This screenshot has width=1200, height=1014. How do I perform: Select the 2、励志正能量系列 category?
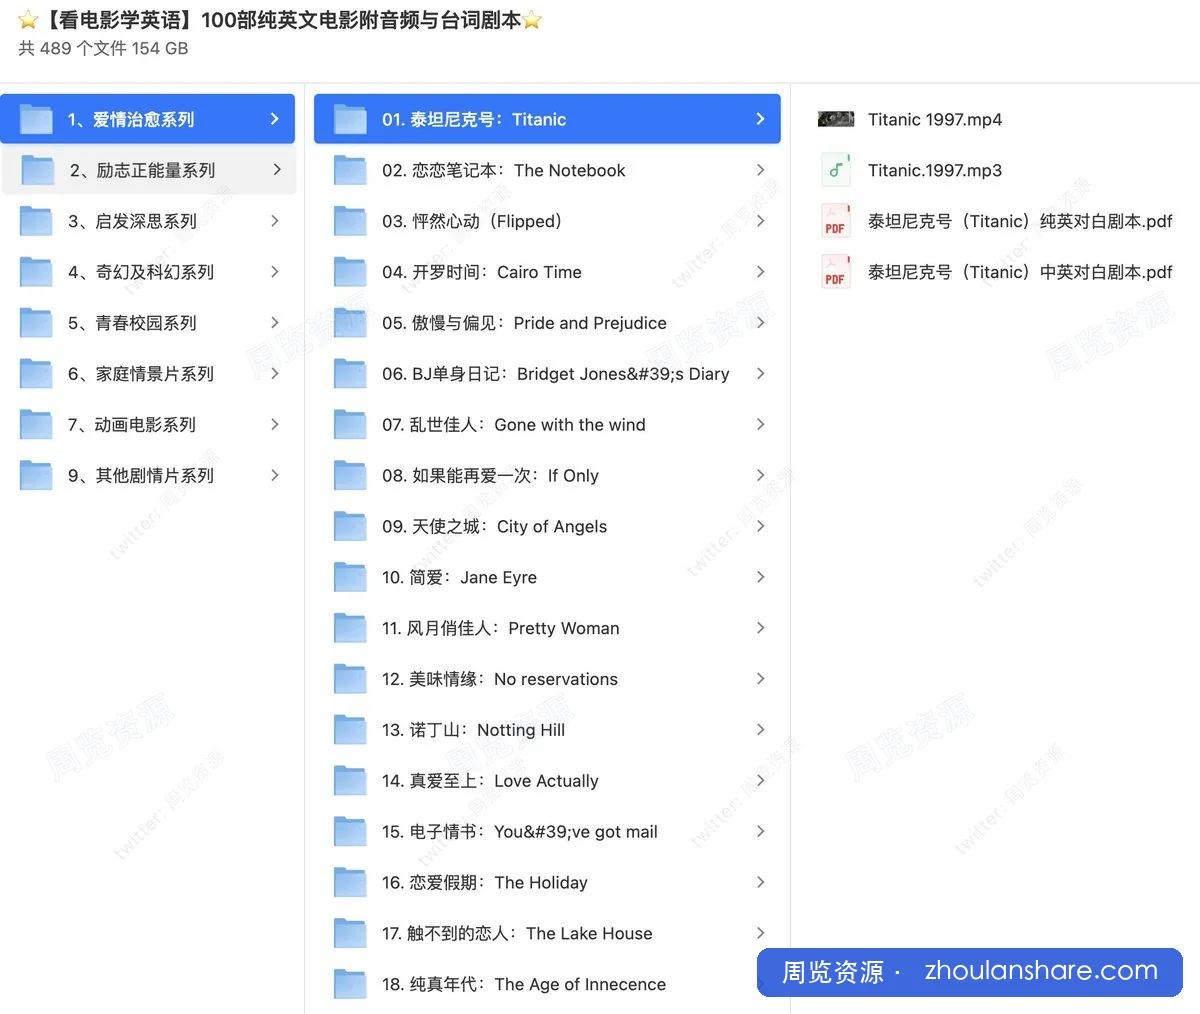(148, 170)
